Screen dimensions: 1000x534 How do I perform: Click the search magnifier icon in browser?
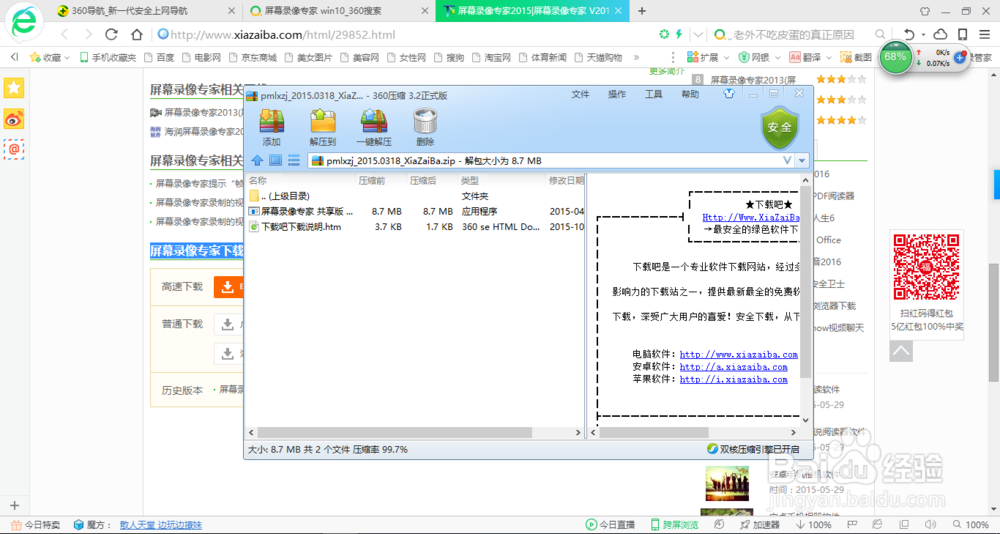879,34
